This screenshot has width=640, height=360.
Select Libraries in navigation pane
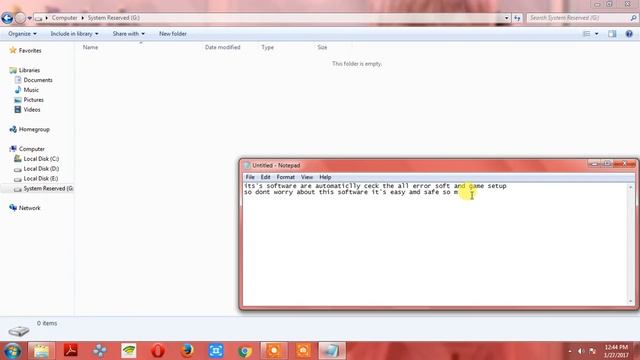pyautogui.click(x=29, y=70)
